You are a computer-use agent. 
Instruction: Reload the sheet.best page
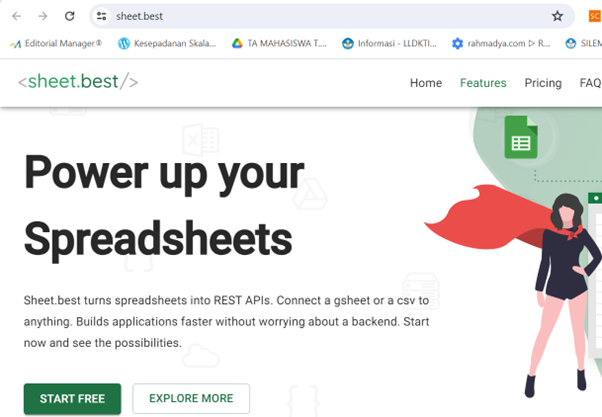coord(69,16)
